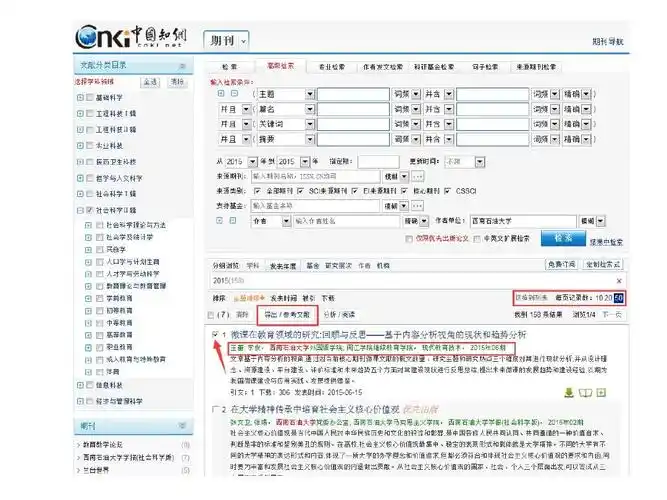Switch to the 句子检索 tab

485,67
